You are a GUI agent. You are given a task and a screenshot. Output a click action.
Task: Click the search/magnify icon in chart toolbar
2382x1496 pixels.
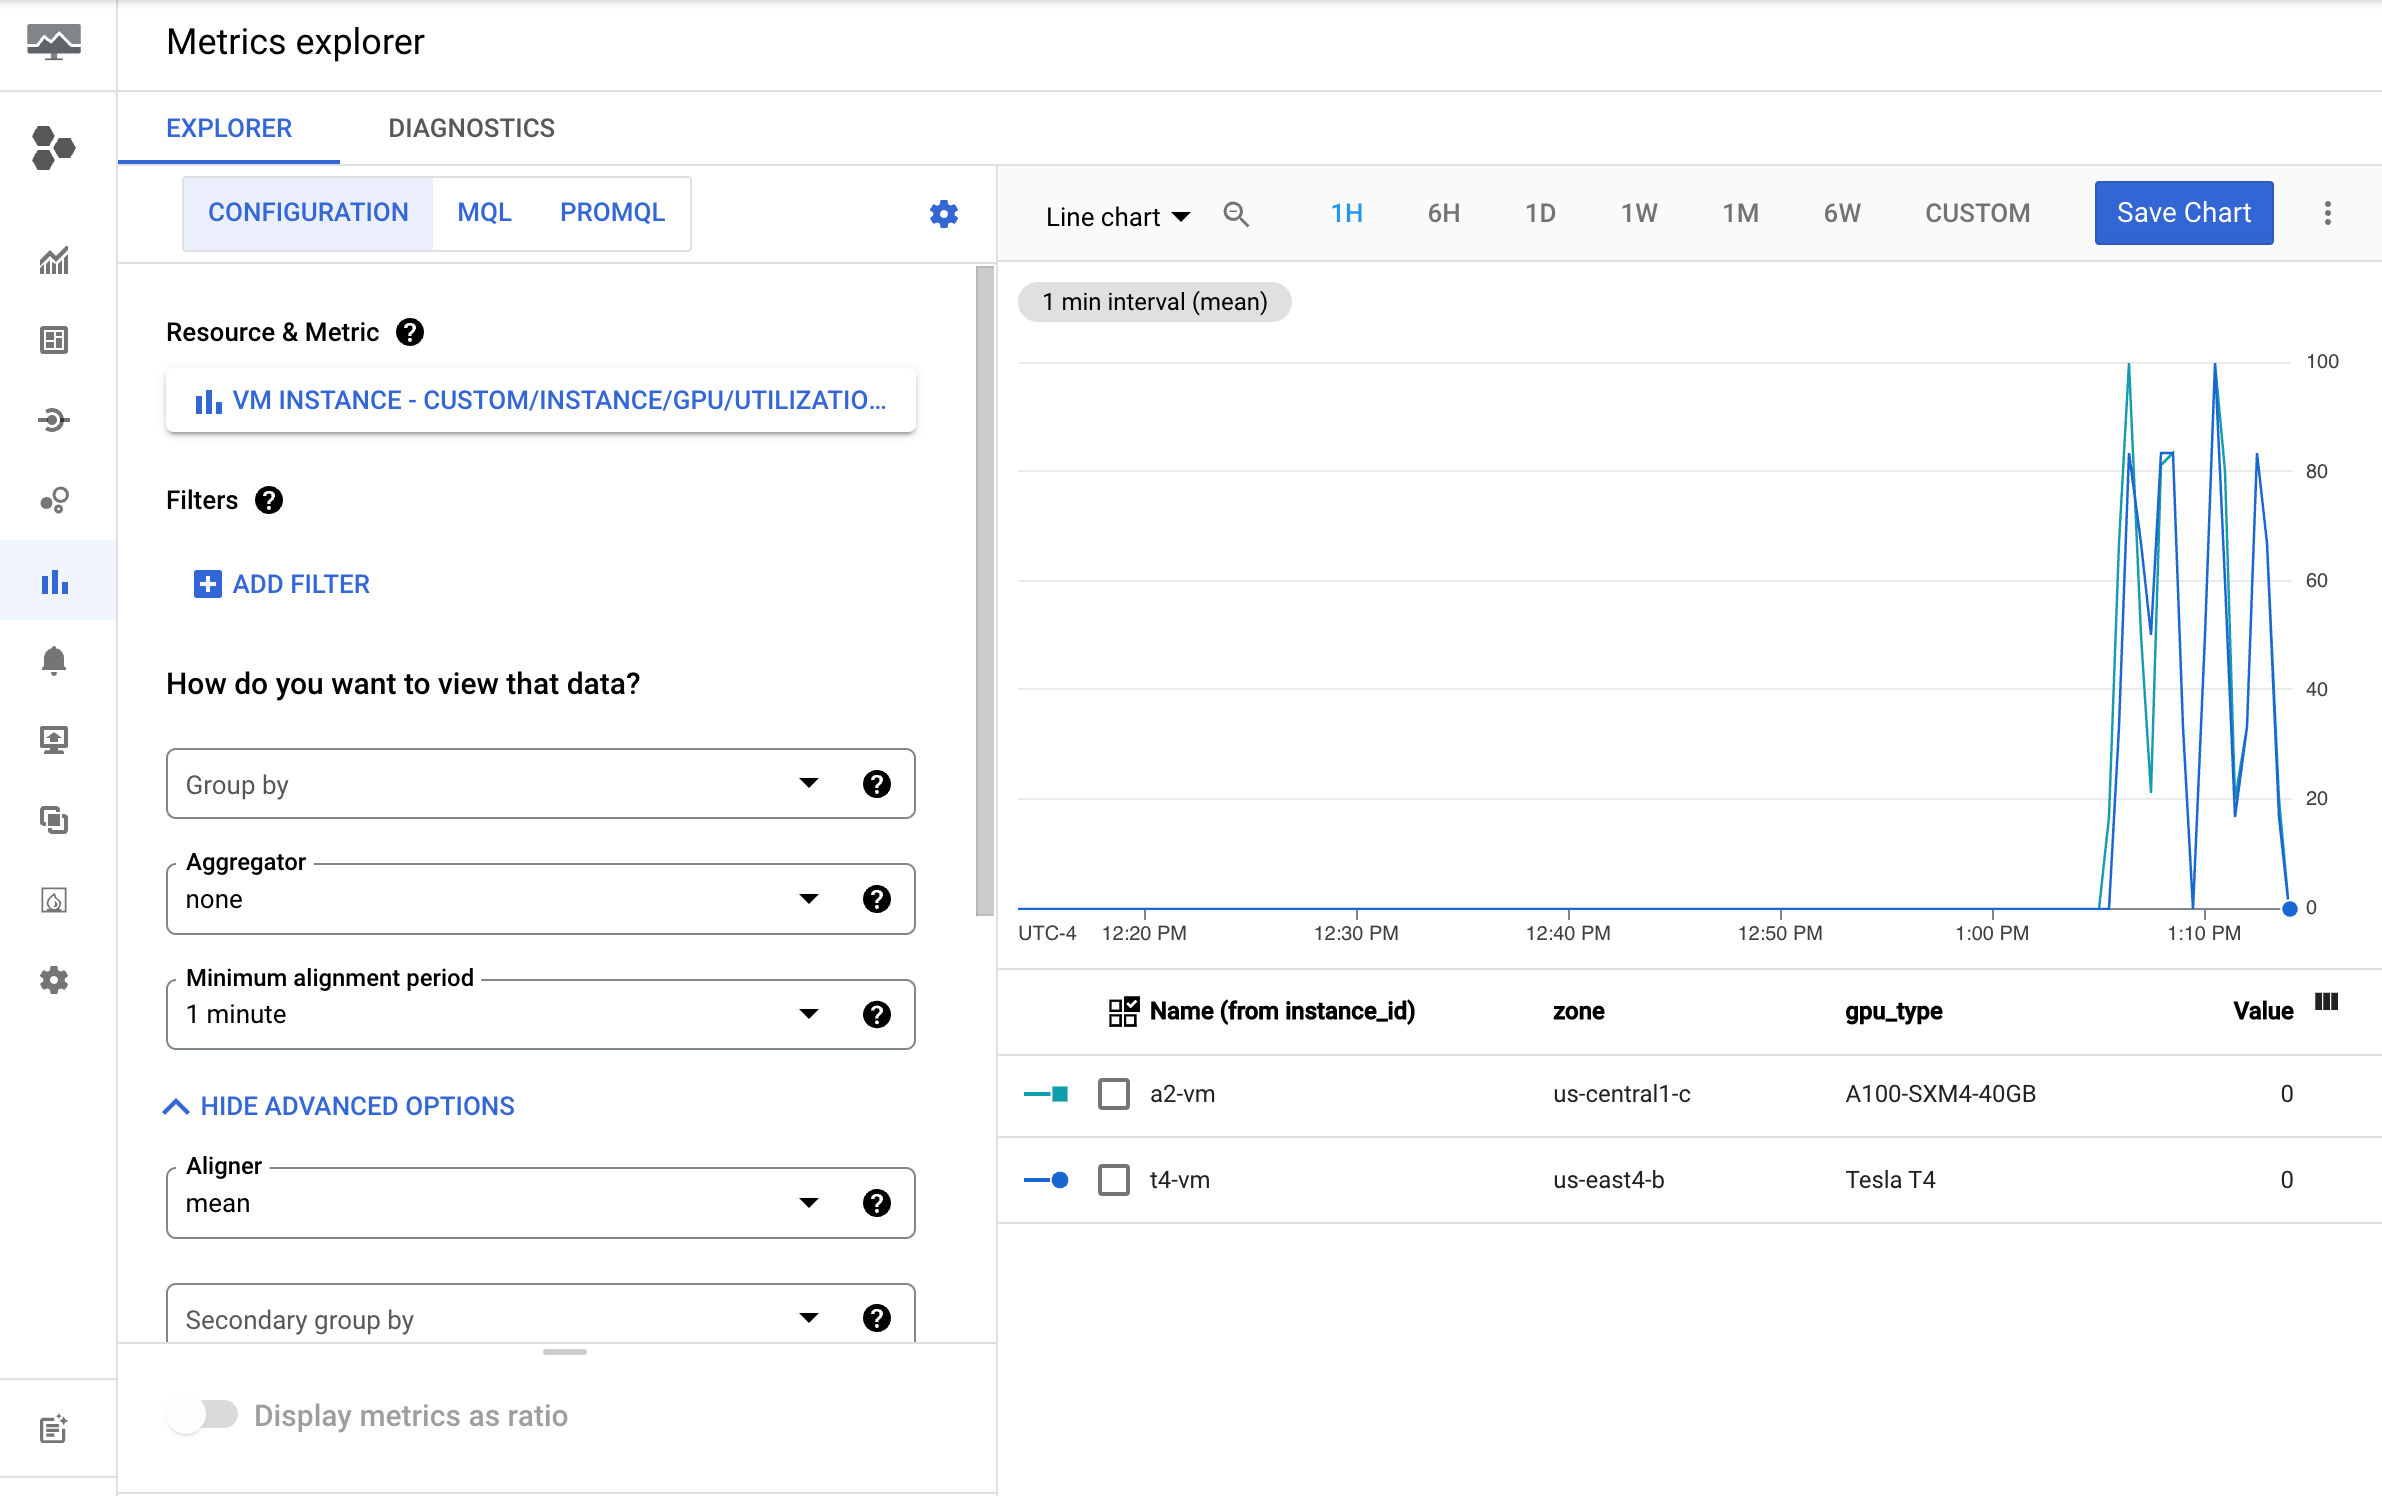(x=1236, y=212)
